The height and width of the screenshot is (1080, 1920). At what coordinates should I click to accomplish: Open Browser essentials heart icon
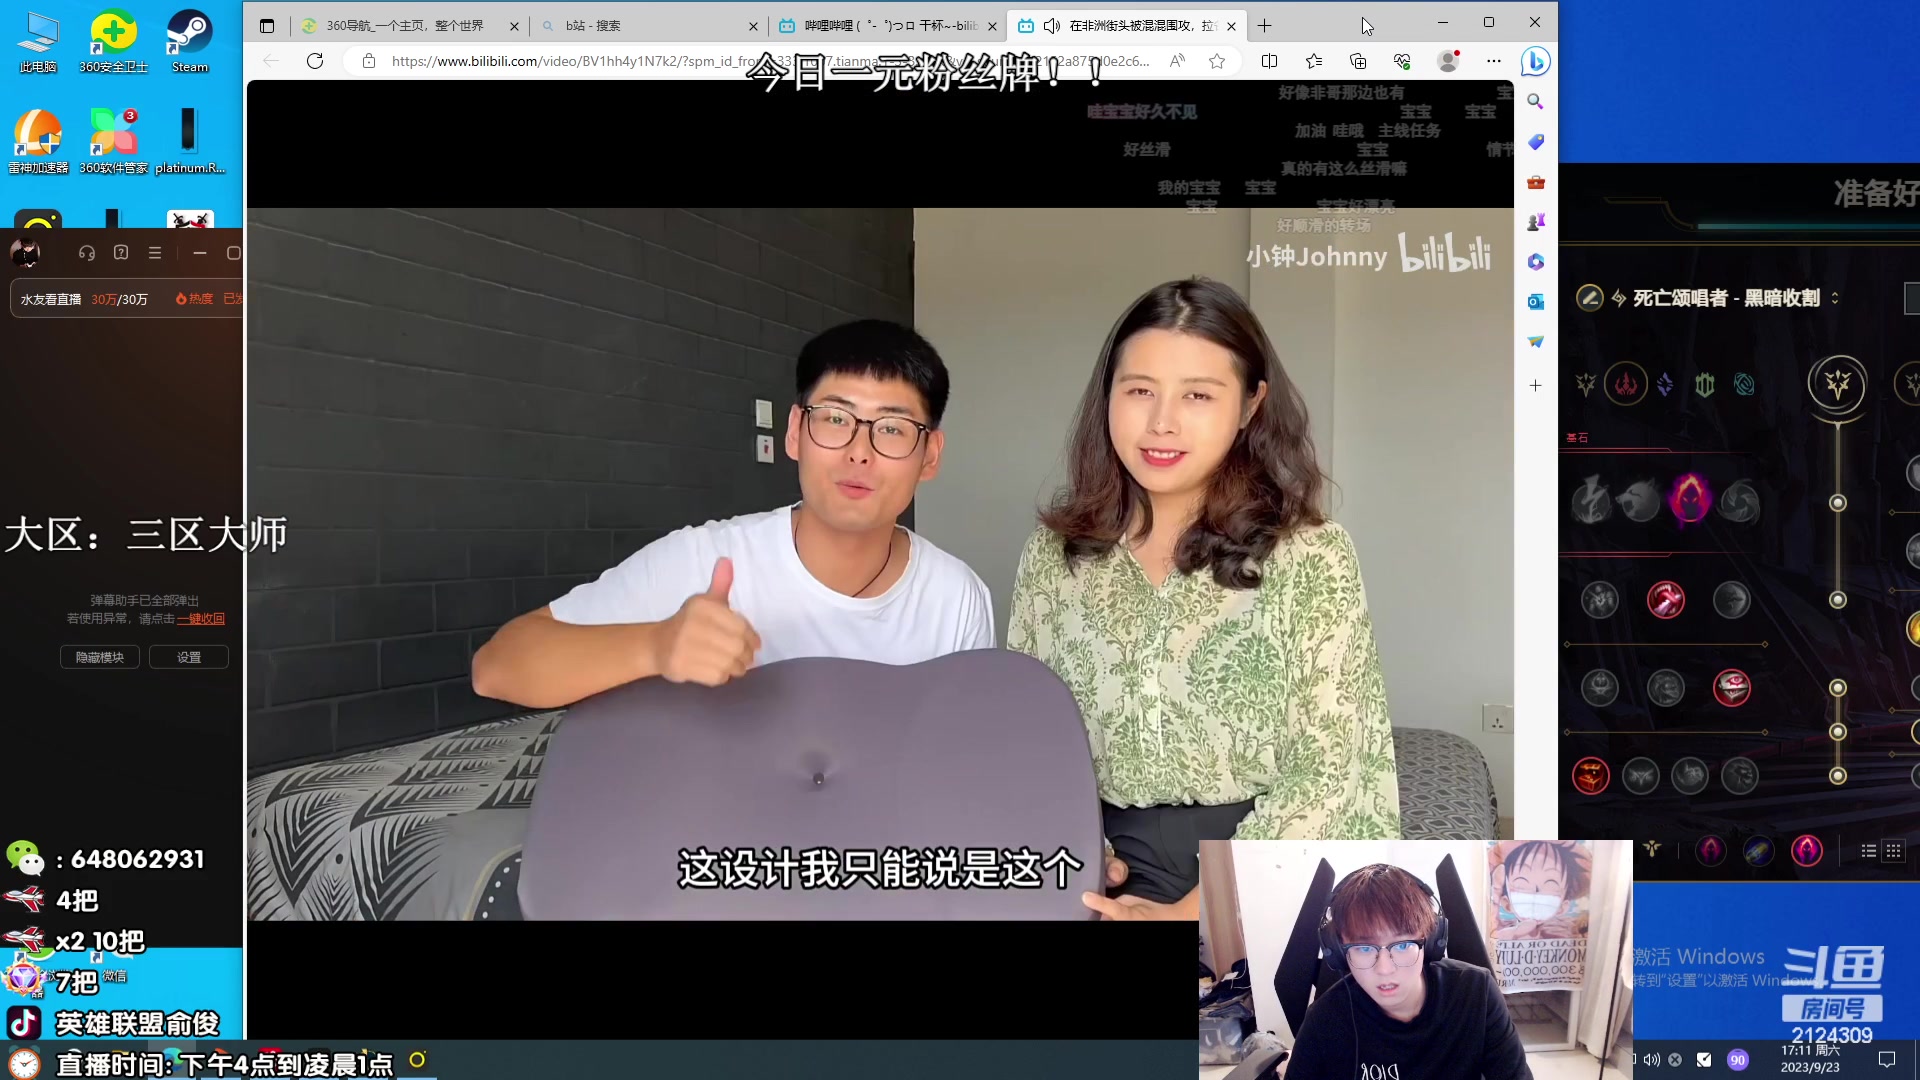click(1402, 61)
